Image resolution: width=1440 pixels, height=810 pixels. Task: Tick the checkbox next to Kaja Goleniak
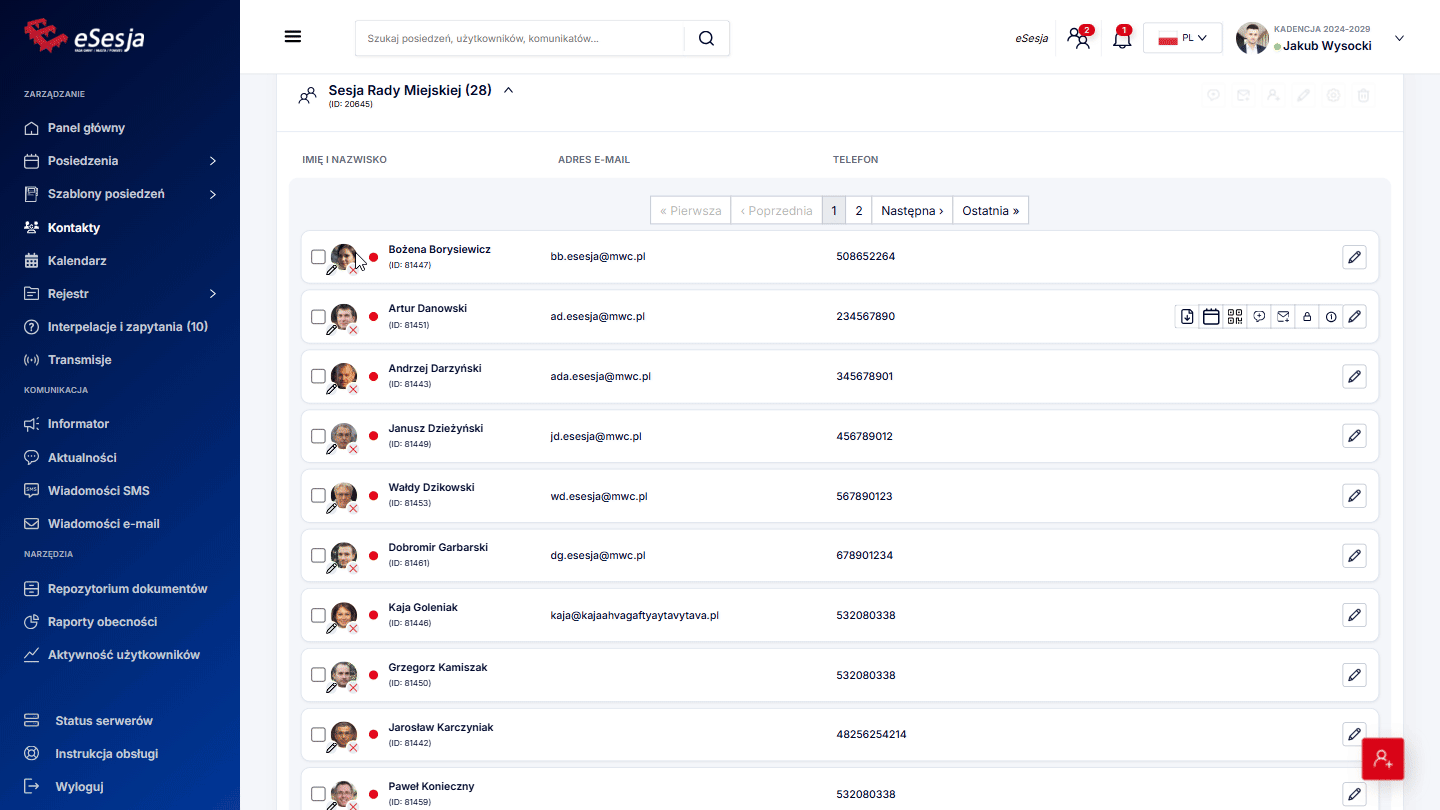[318, 615]
